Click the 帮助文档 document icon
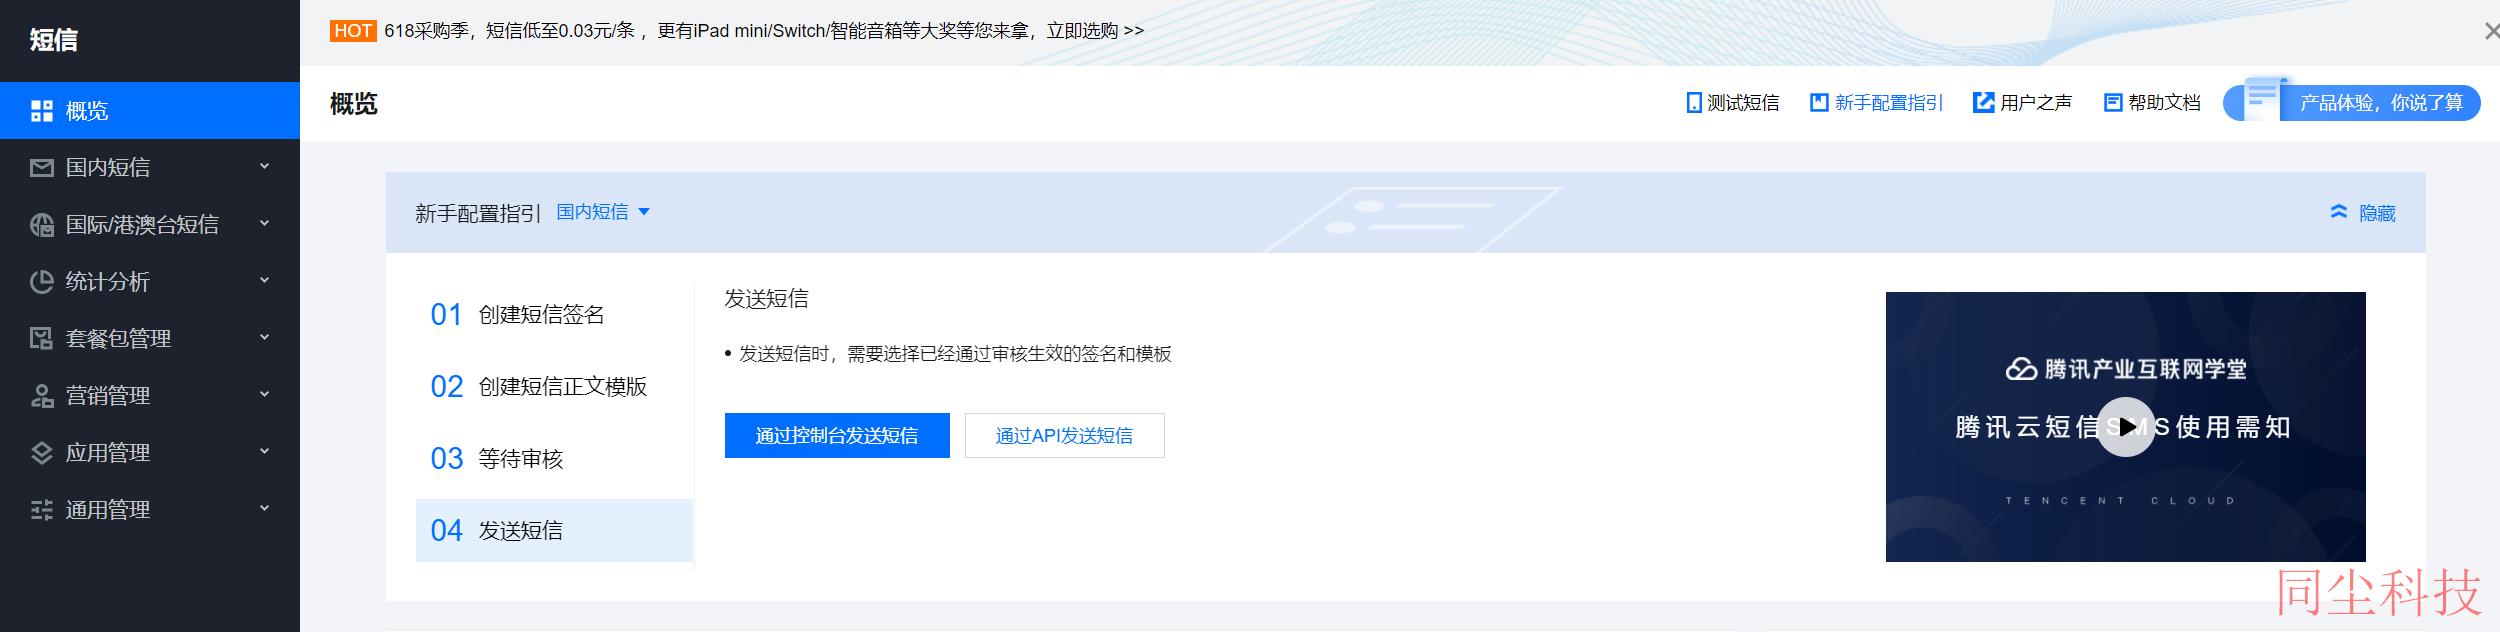This screenshot has height=632, width=2500. click(x=2113, y=102)
